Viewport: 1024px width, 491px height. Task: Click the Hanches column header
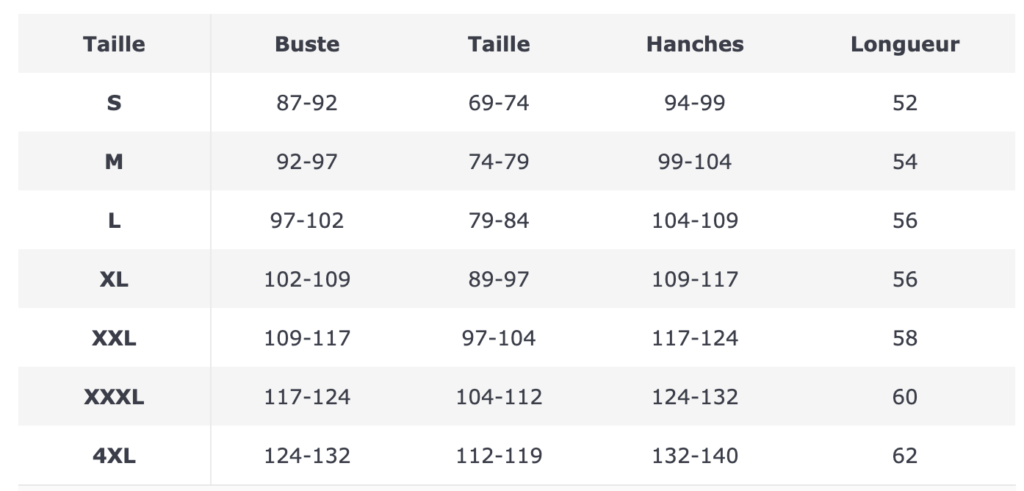[x=694, y=44]
